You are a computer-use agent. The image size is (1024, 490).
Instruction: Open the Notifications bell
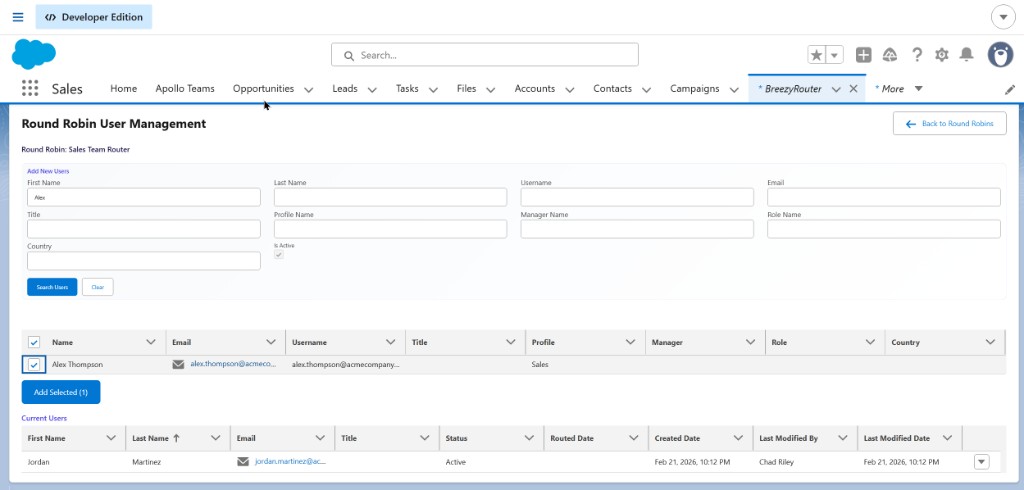click(x=966, y=55)
